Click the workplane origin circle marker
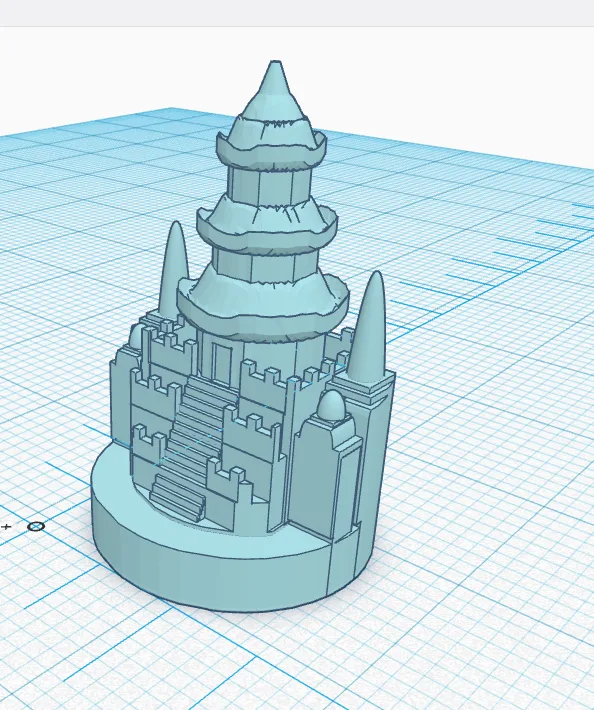This screenshot has height=710, width=594. point(36,526)
